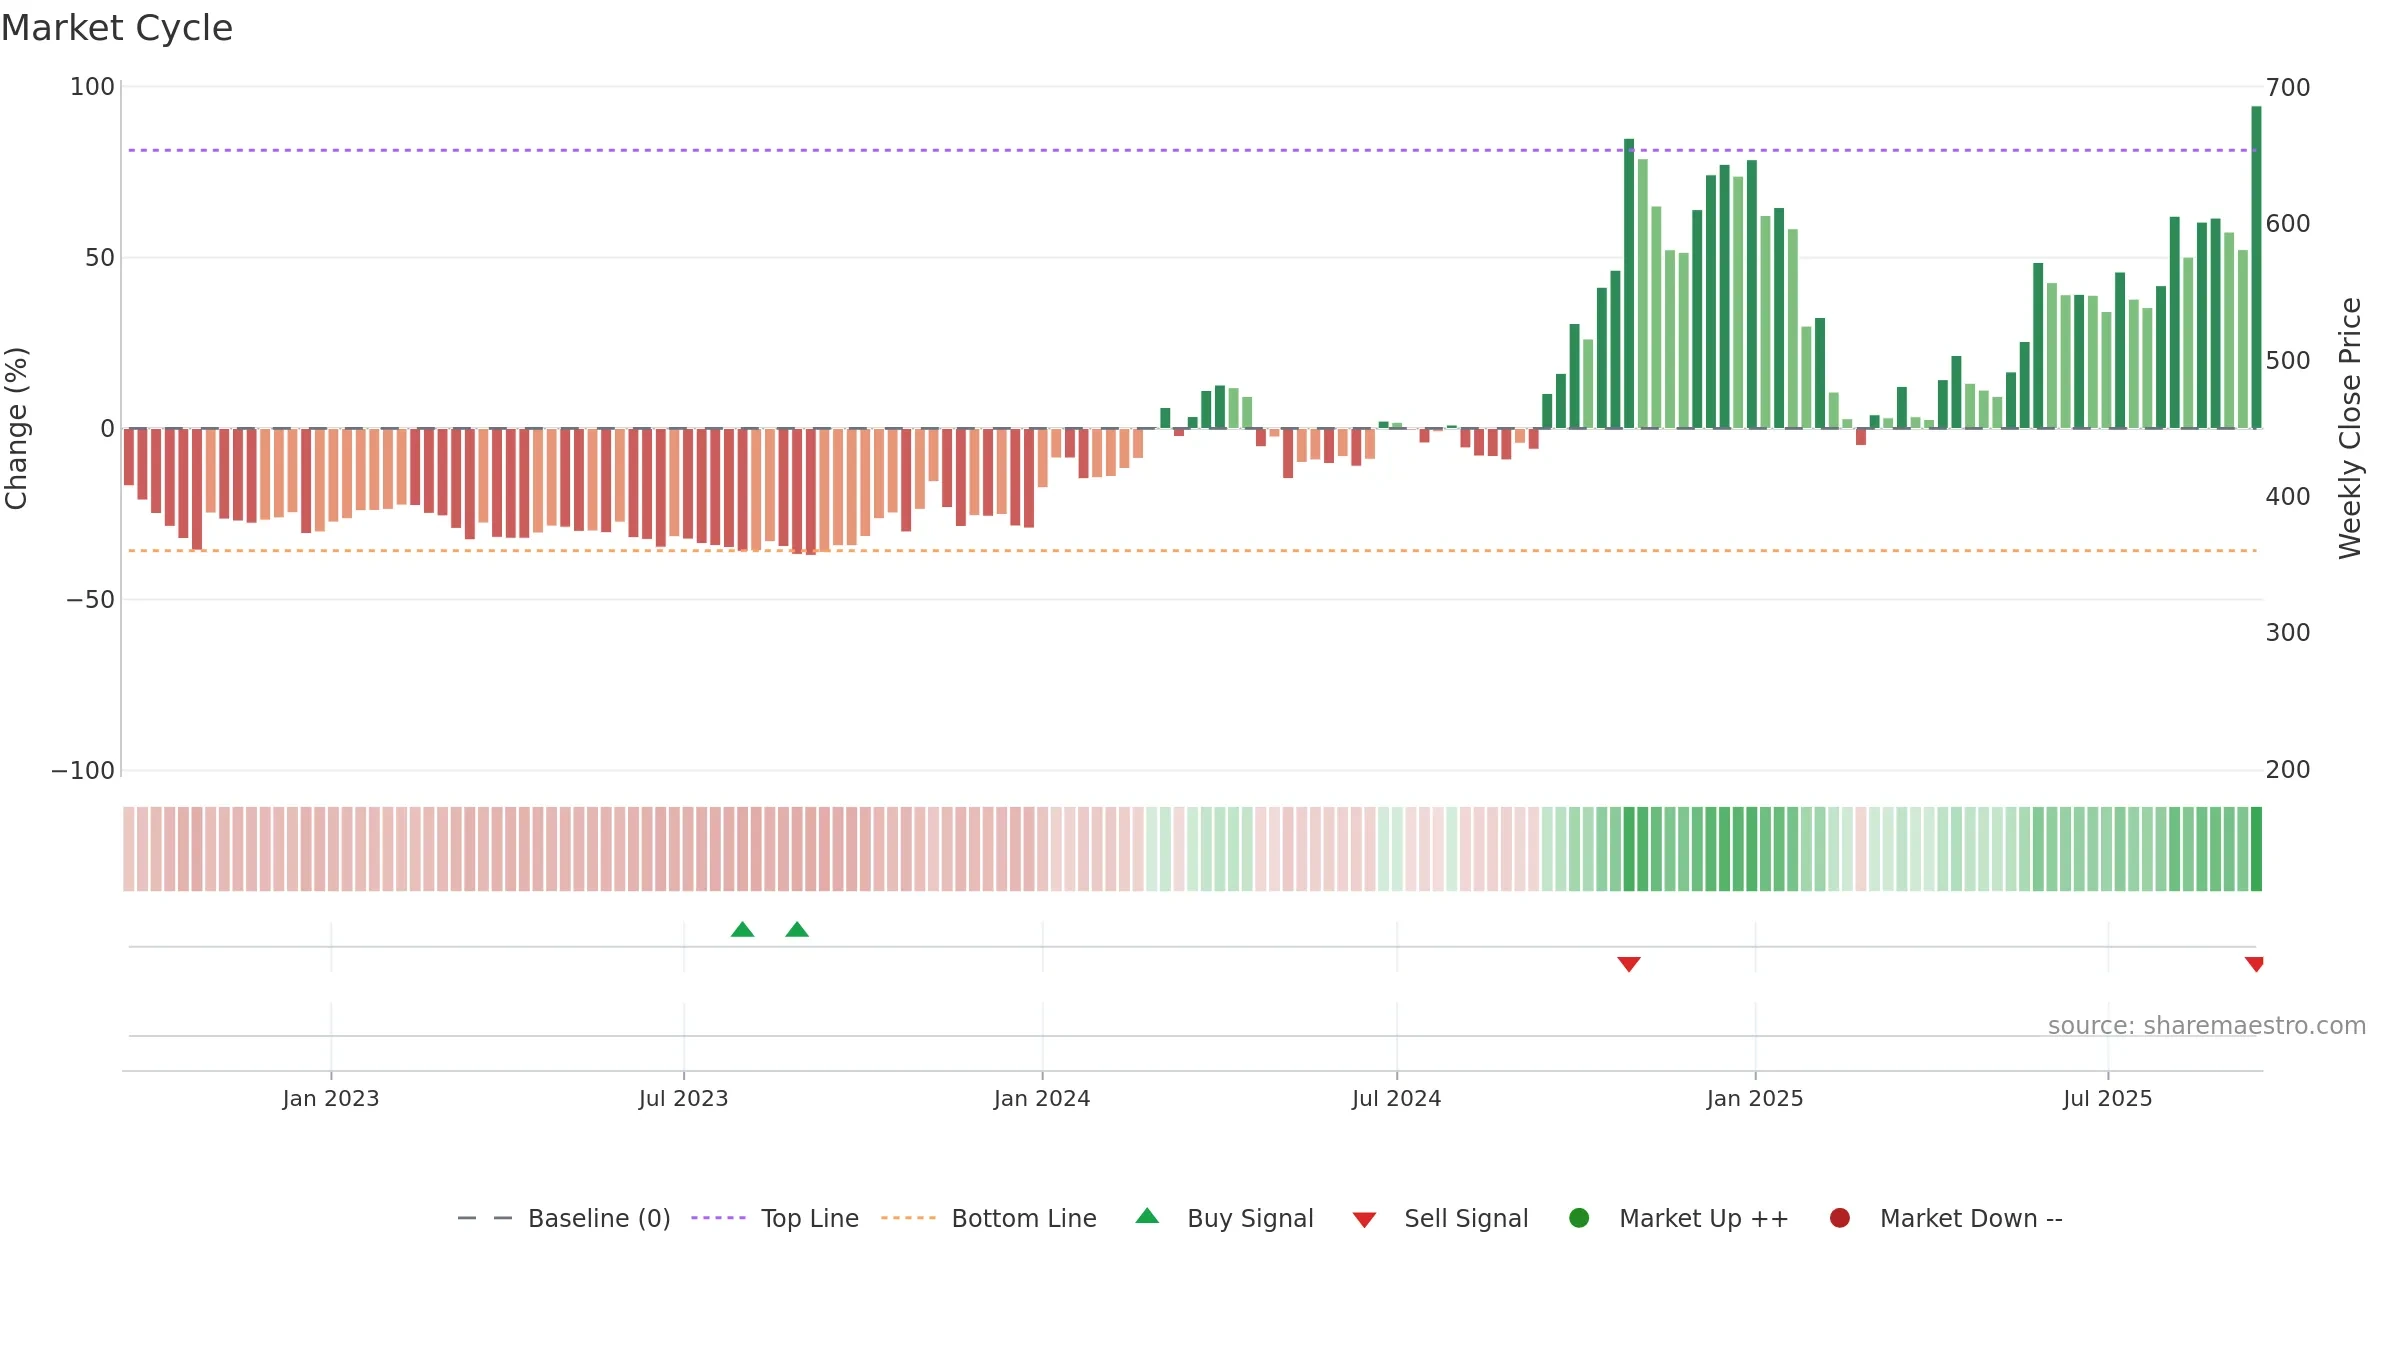Click the source: sharemaestro.com text

tap(2207, 1026)
